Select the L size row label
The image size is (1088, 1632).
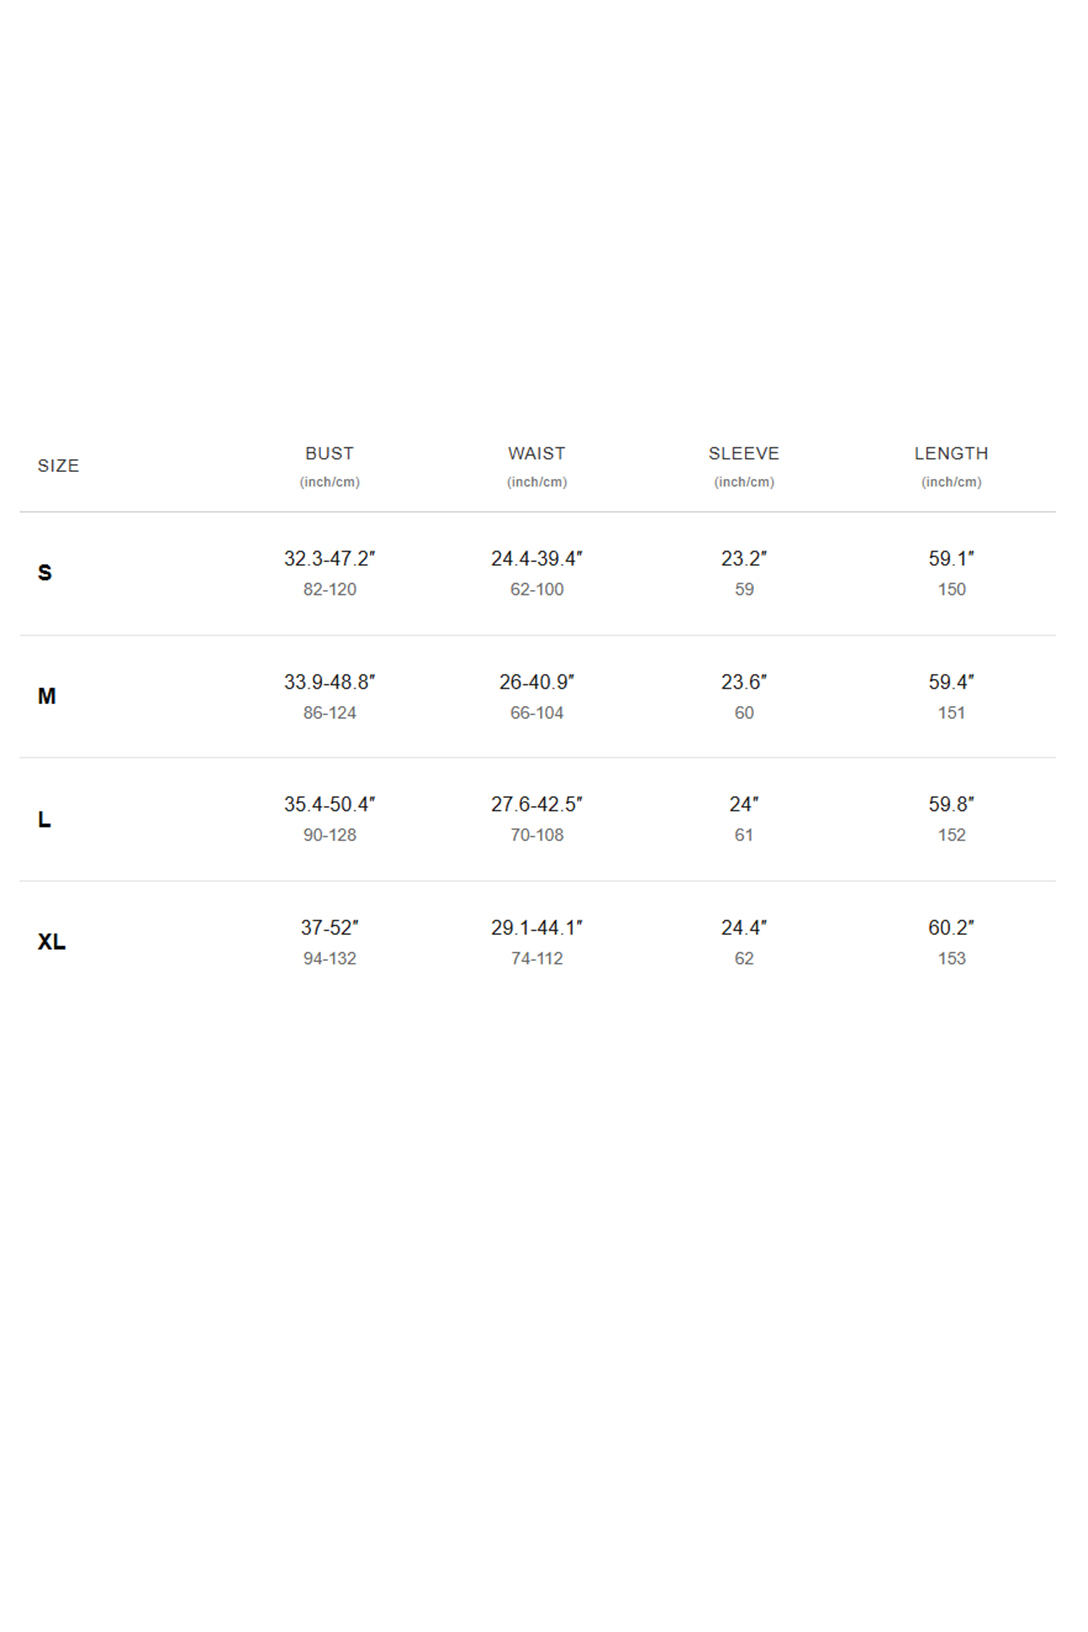pyautogui.click(x=44, y=820)
